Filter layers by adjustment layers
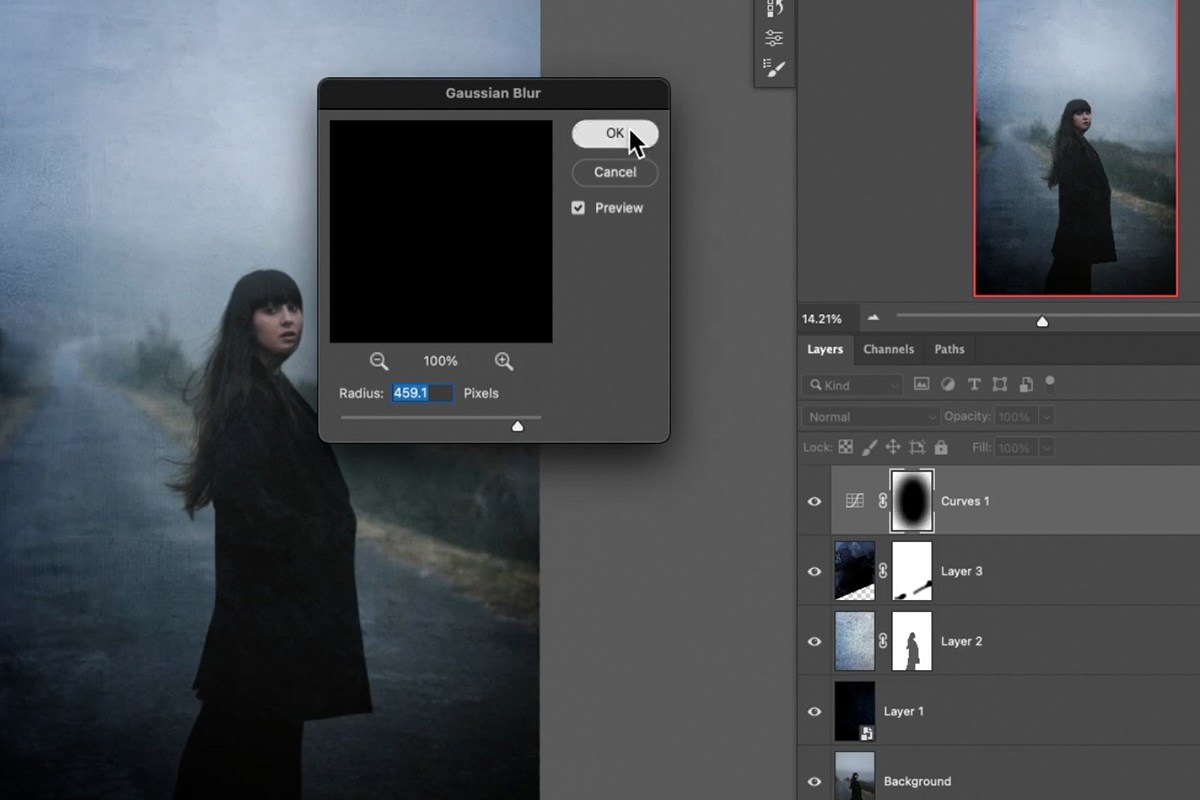Screen dimensions: 1200x800 tap(947, 384)
